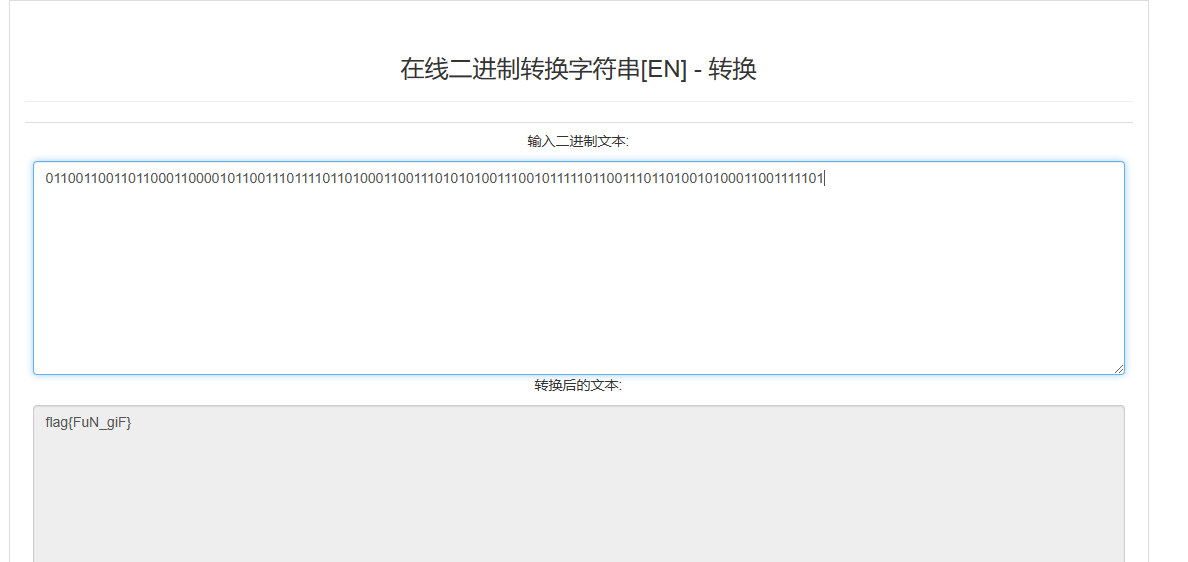The width and height of the screenshot is (1188, 562).
Task: Click the output text flag{FuN_giF}
Action: 89,423
